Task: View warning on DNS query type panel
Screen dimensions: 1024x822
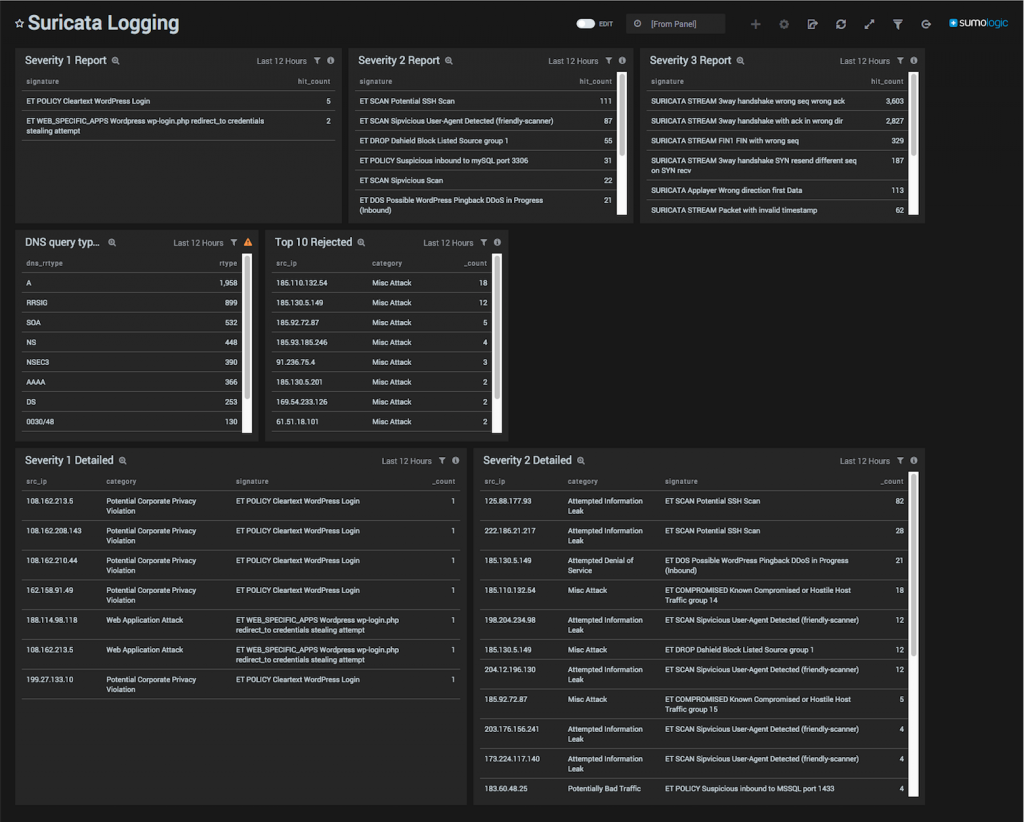Action: 248,242
